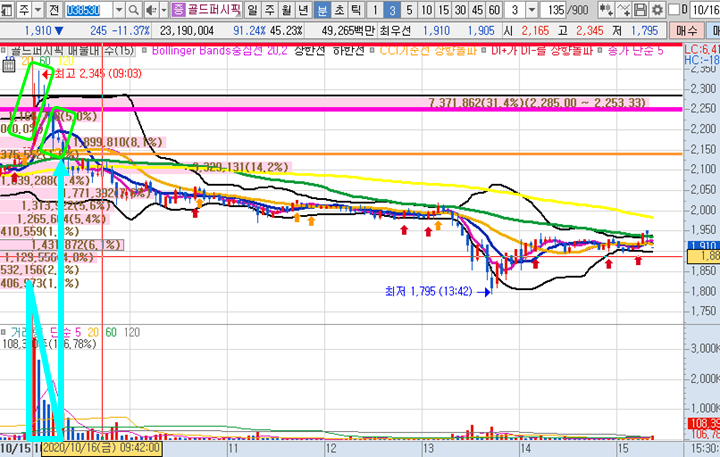720x457 pixels.
Task: Select the 15-minute interval
Action: (444, 10)
